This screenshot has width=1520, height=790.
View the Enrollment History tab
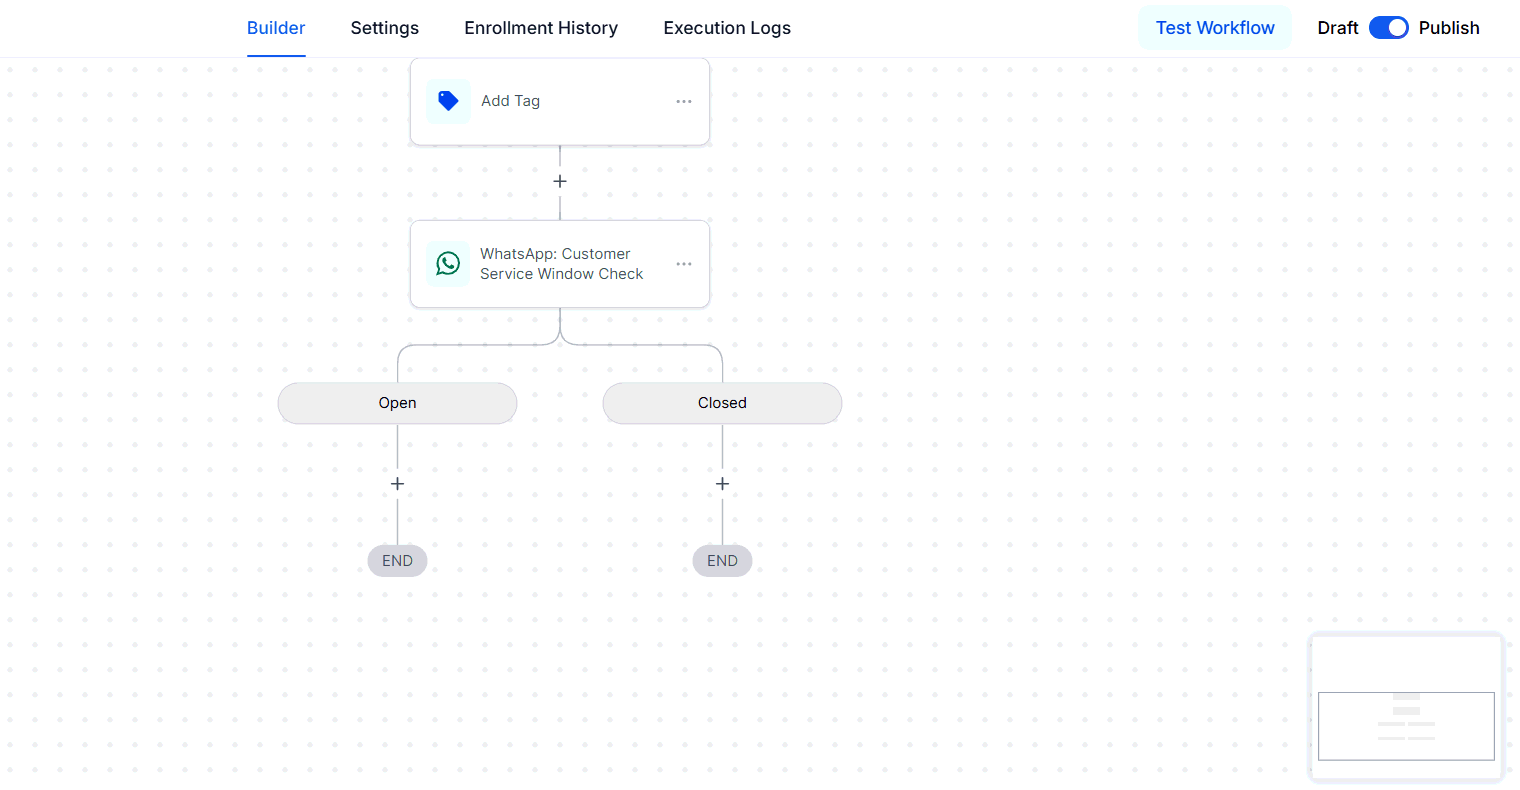click(541, 28)
